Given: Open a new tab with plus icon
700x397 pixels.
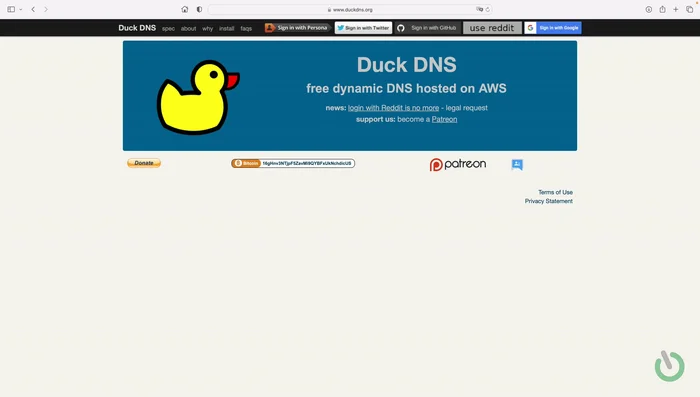Looking at the screenshot, I should click(x=676, y=9).
